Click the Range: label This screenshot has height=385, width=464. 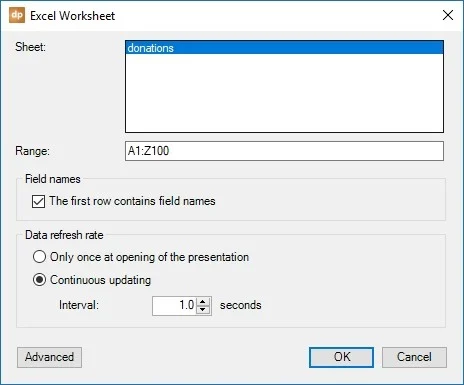tap(32, 151)
